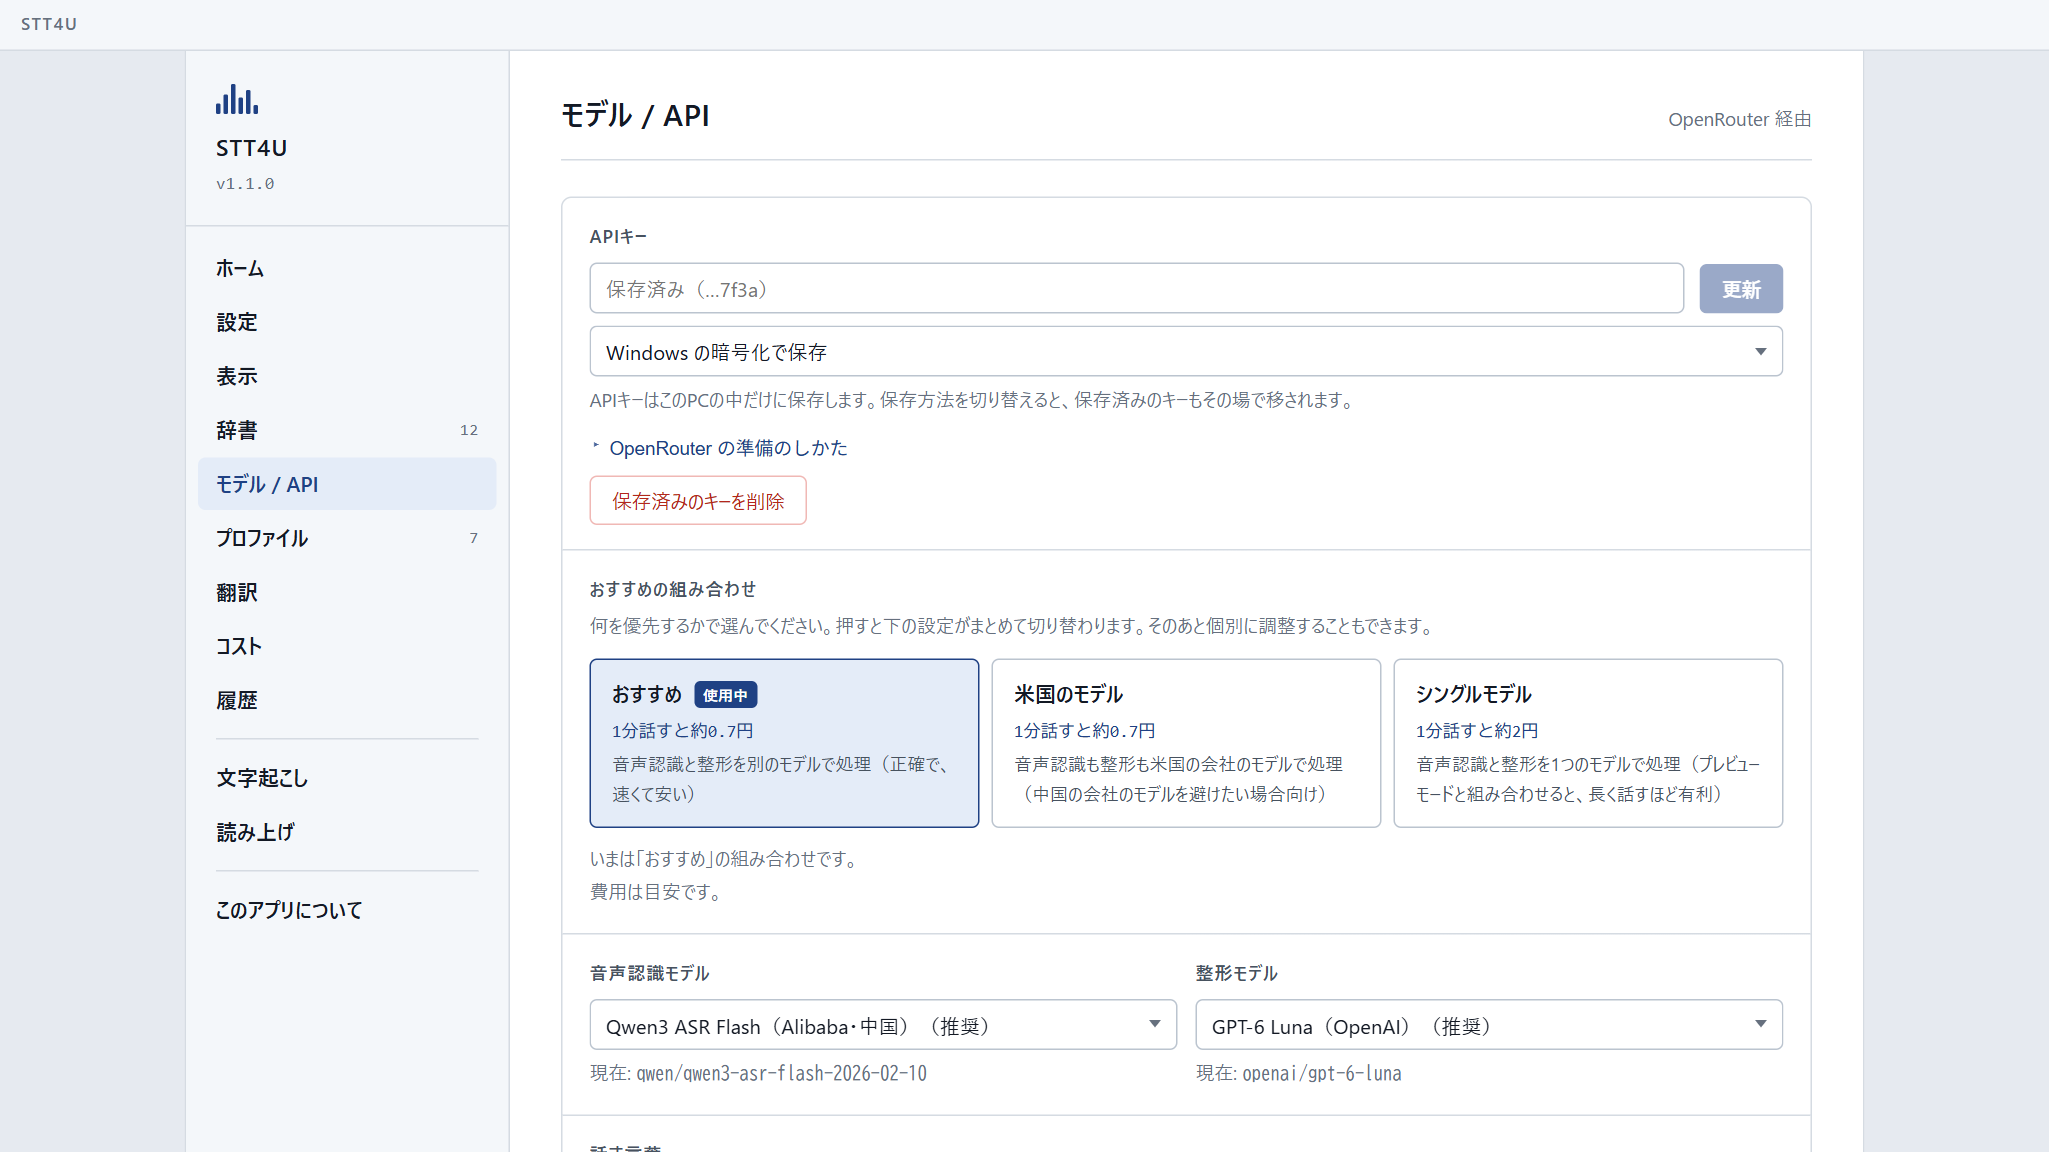Open プロファイル in the sidebar

pyautogui.click(x=347, y=538)
